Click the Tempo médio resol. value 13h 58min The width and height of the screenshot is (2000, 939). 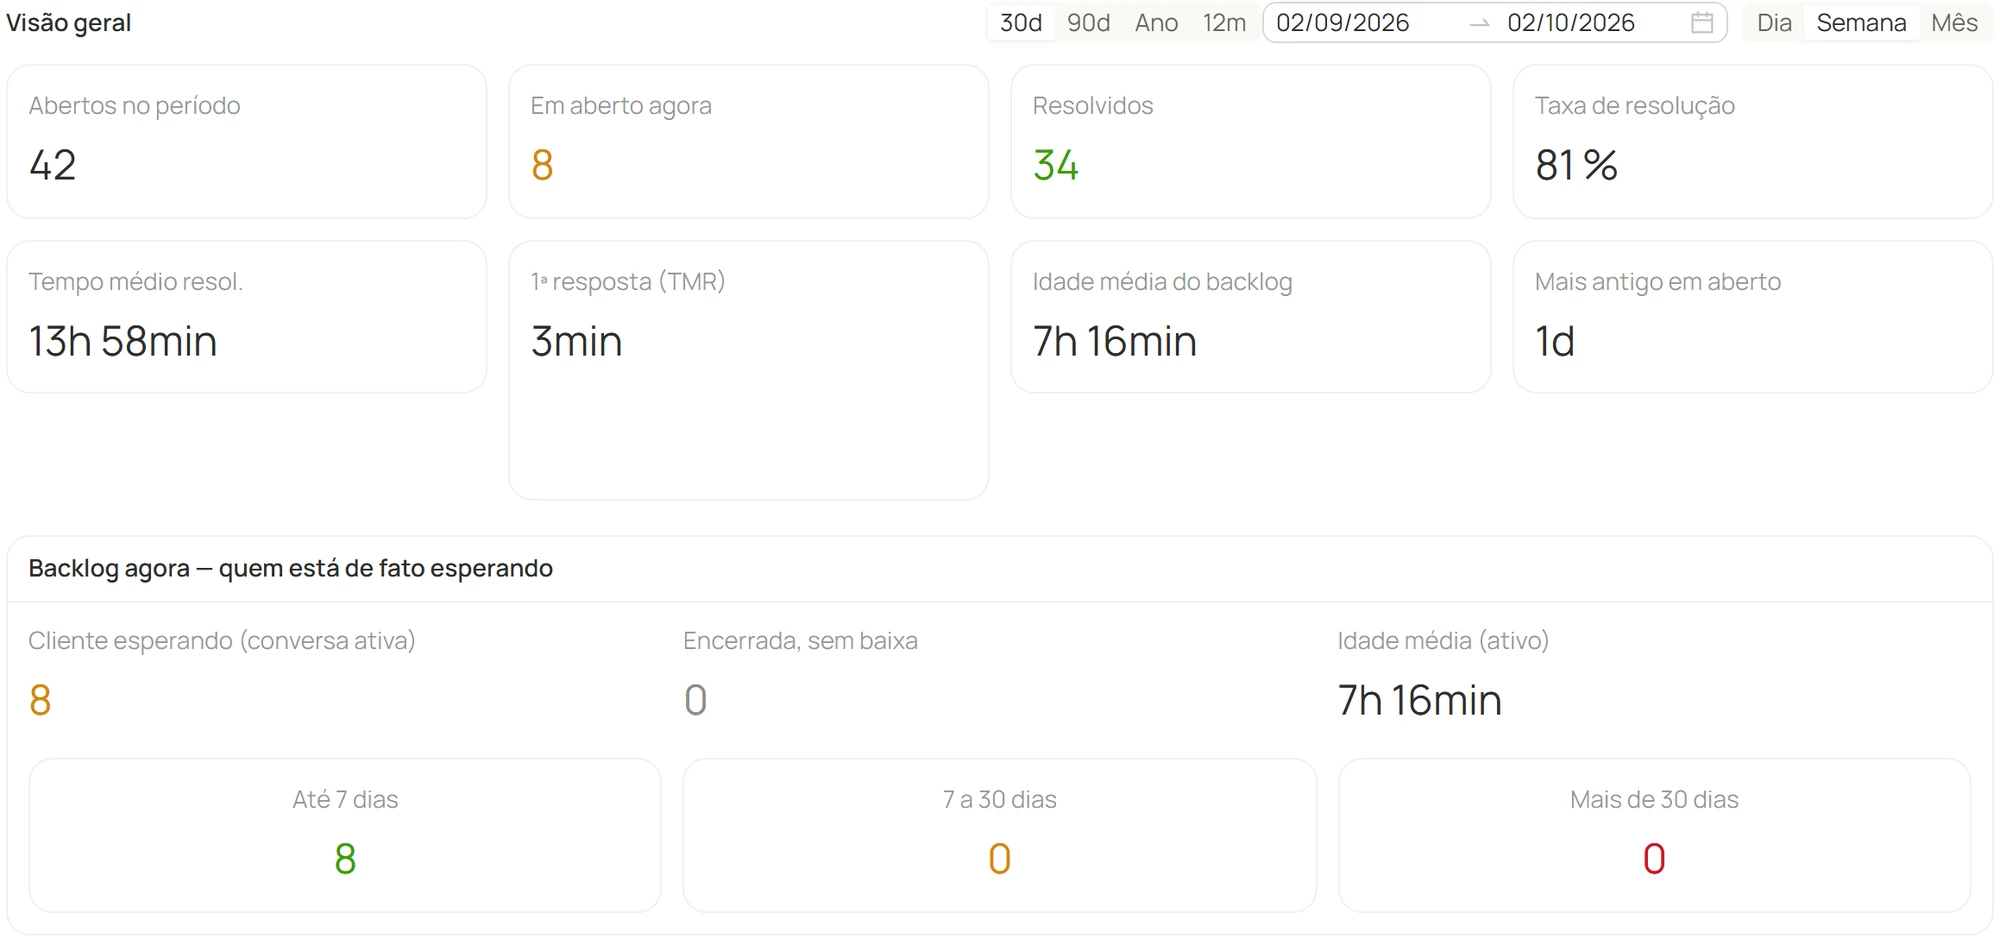123,341
